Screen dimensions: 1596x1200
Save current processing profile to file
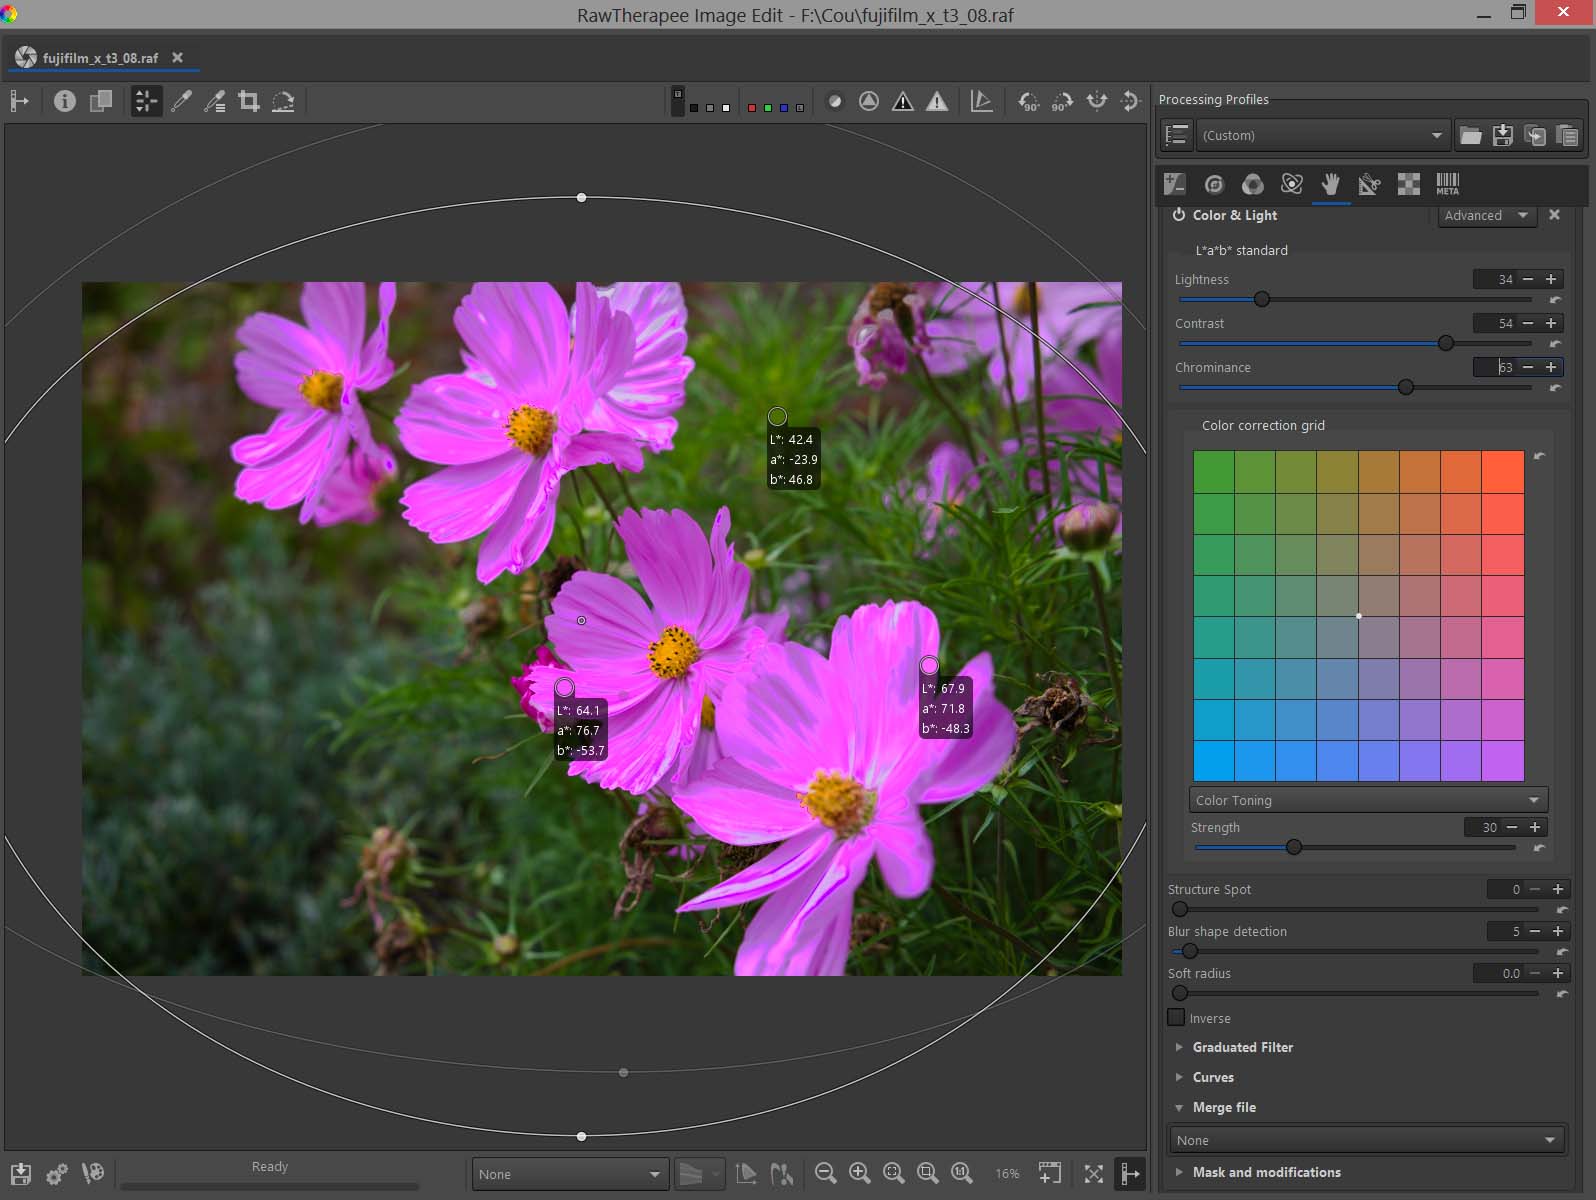point(1502,136)
